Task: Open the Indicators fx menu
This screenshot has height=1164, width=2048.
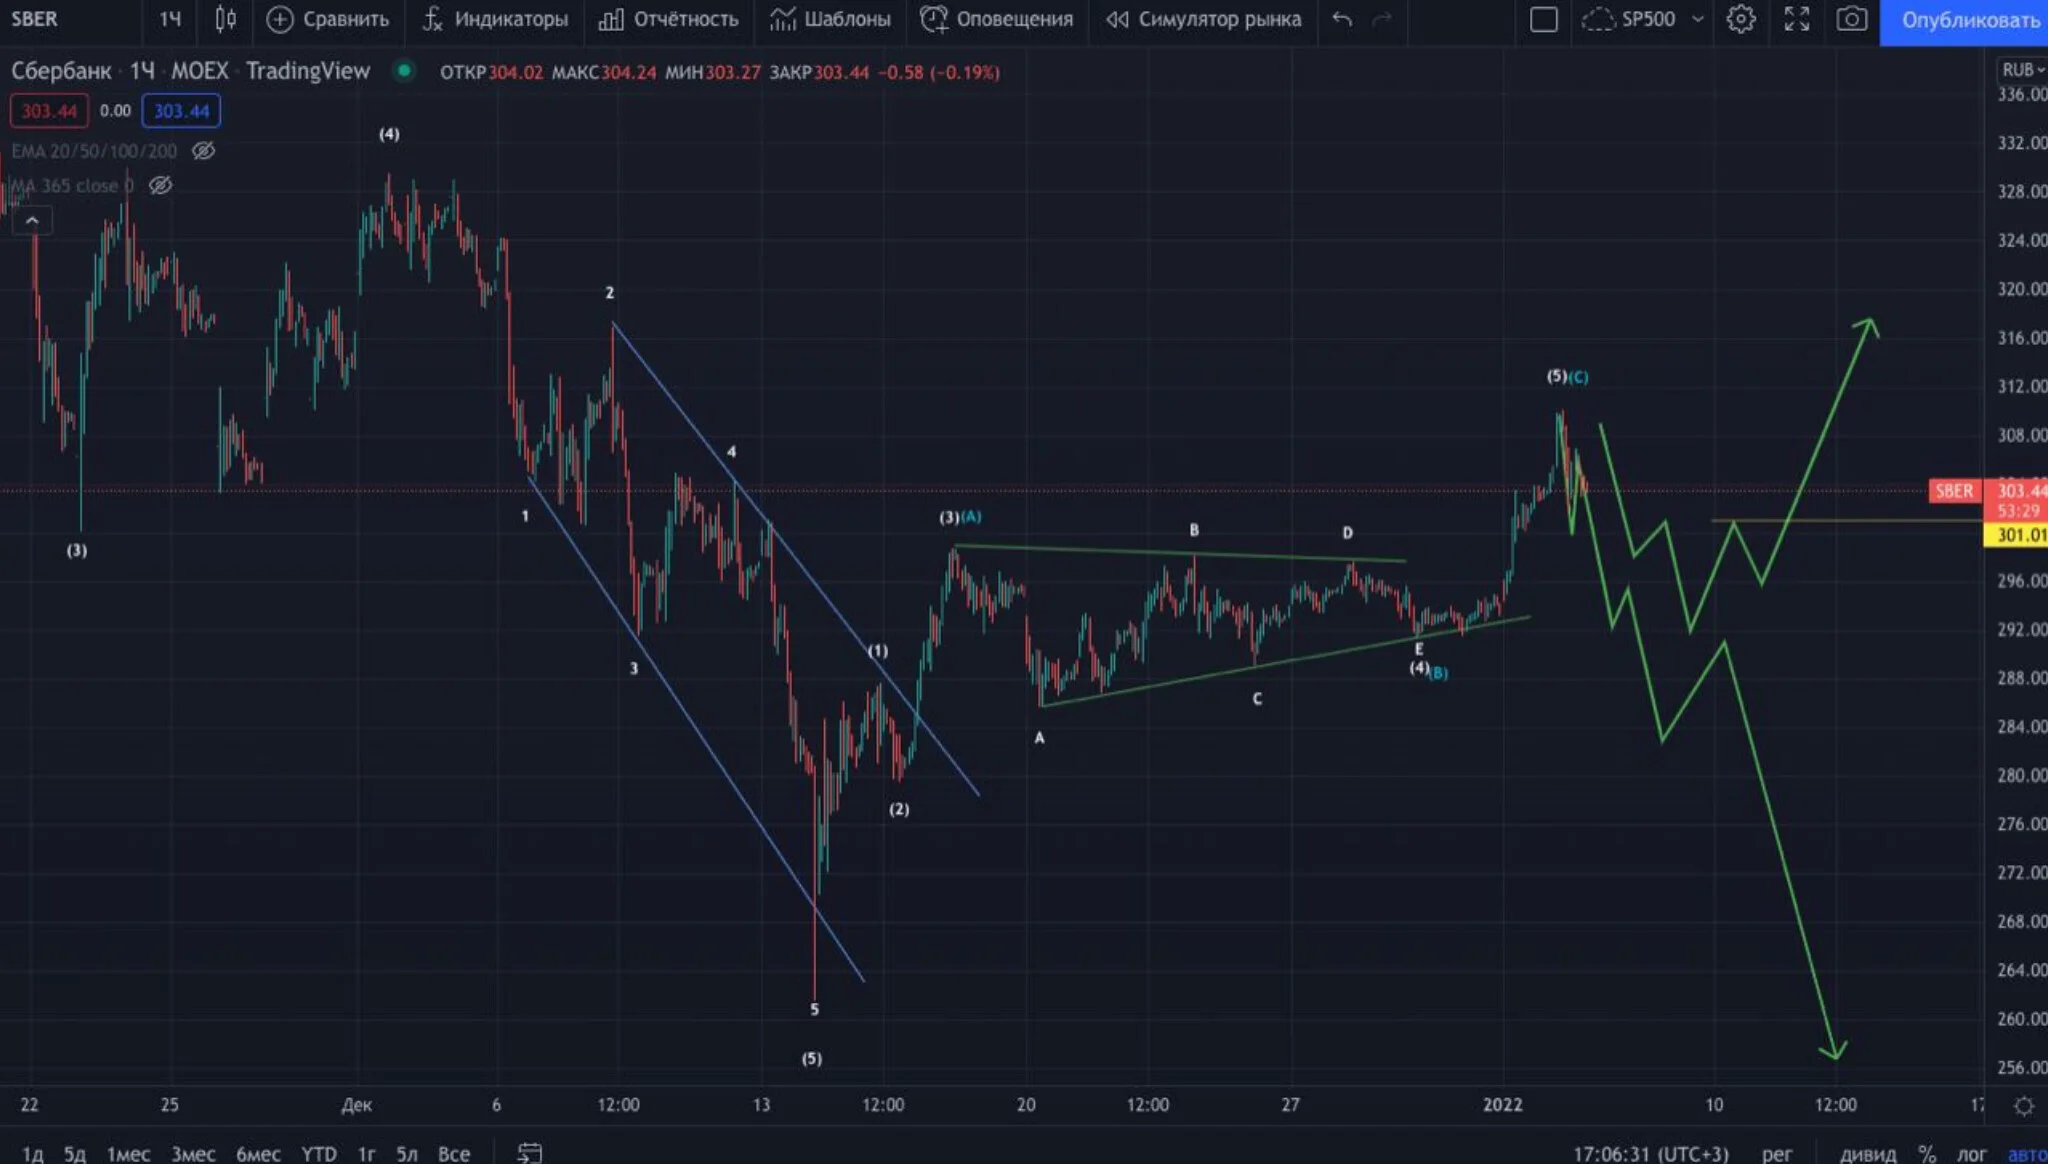Action: pos(495,19)
